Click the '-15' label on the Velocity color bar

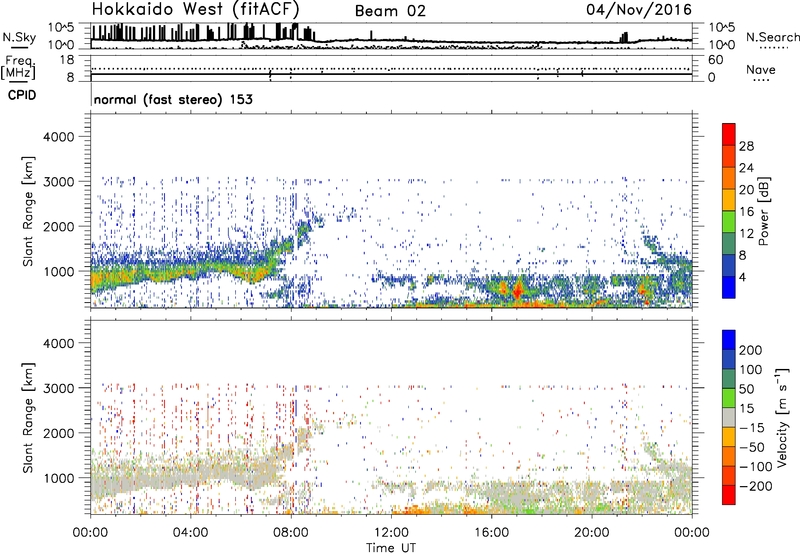coord(752,428)
